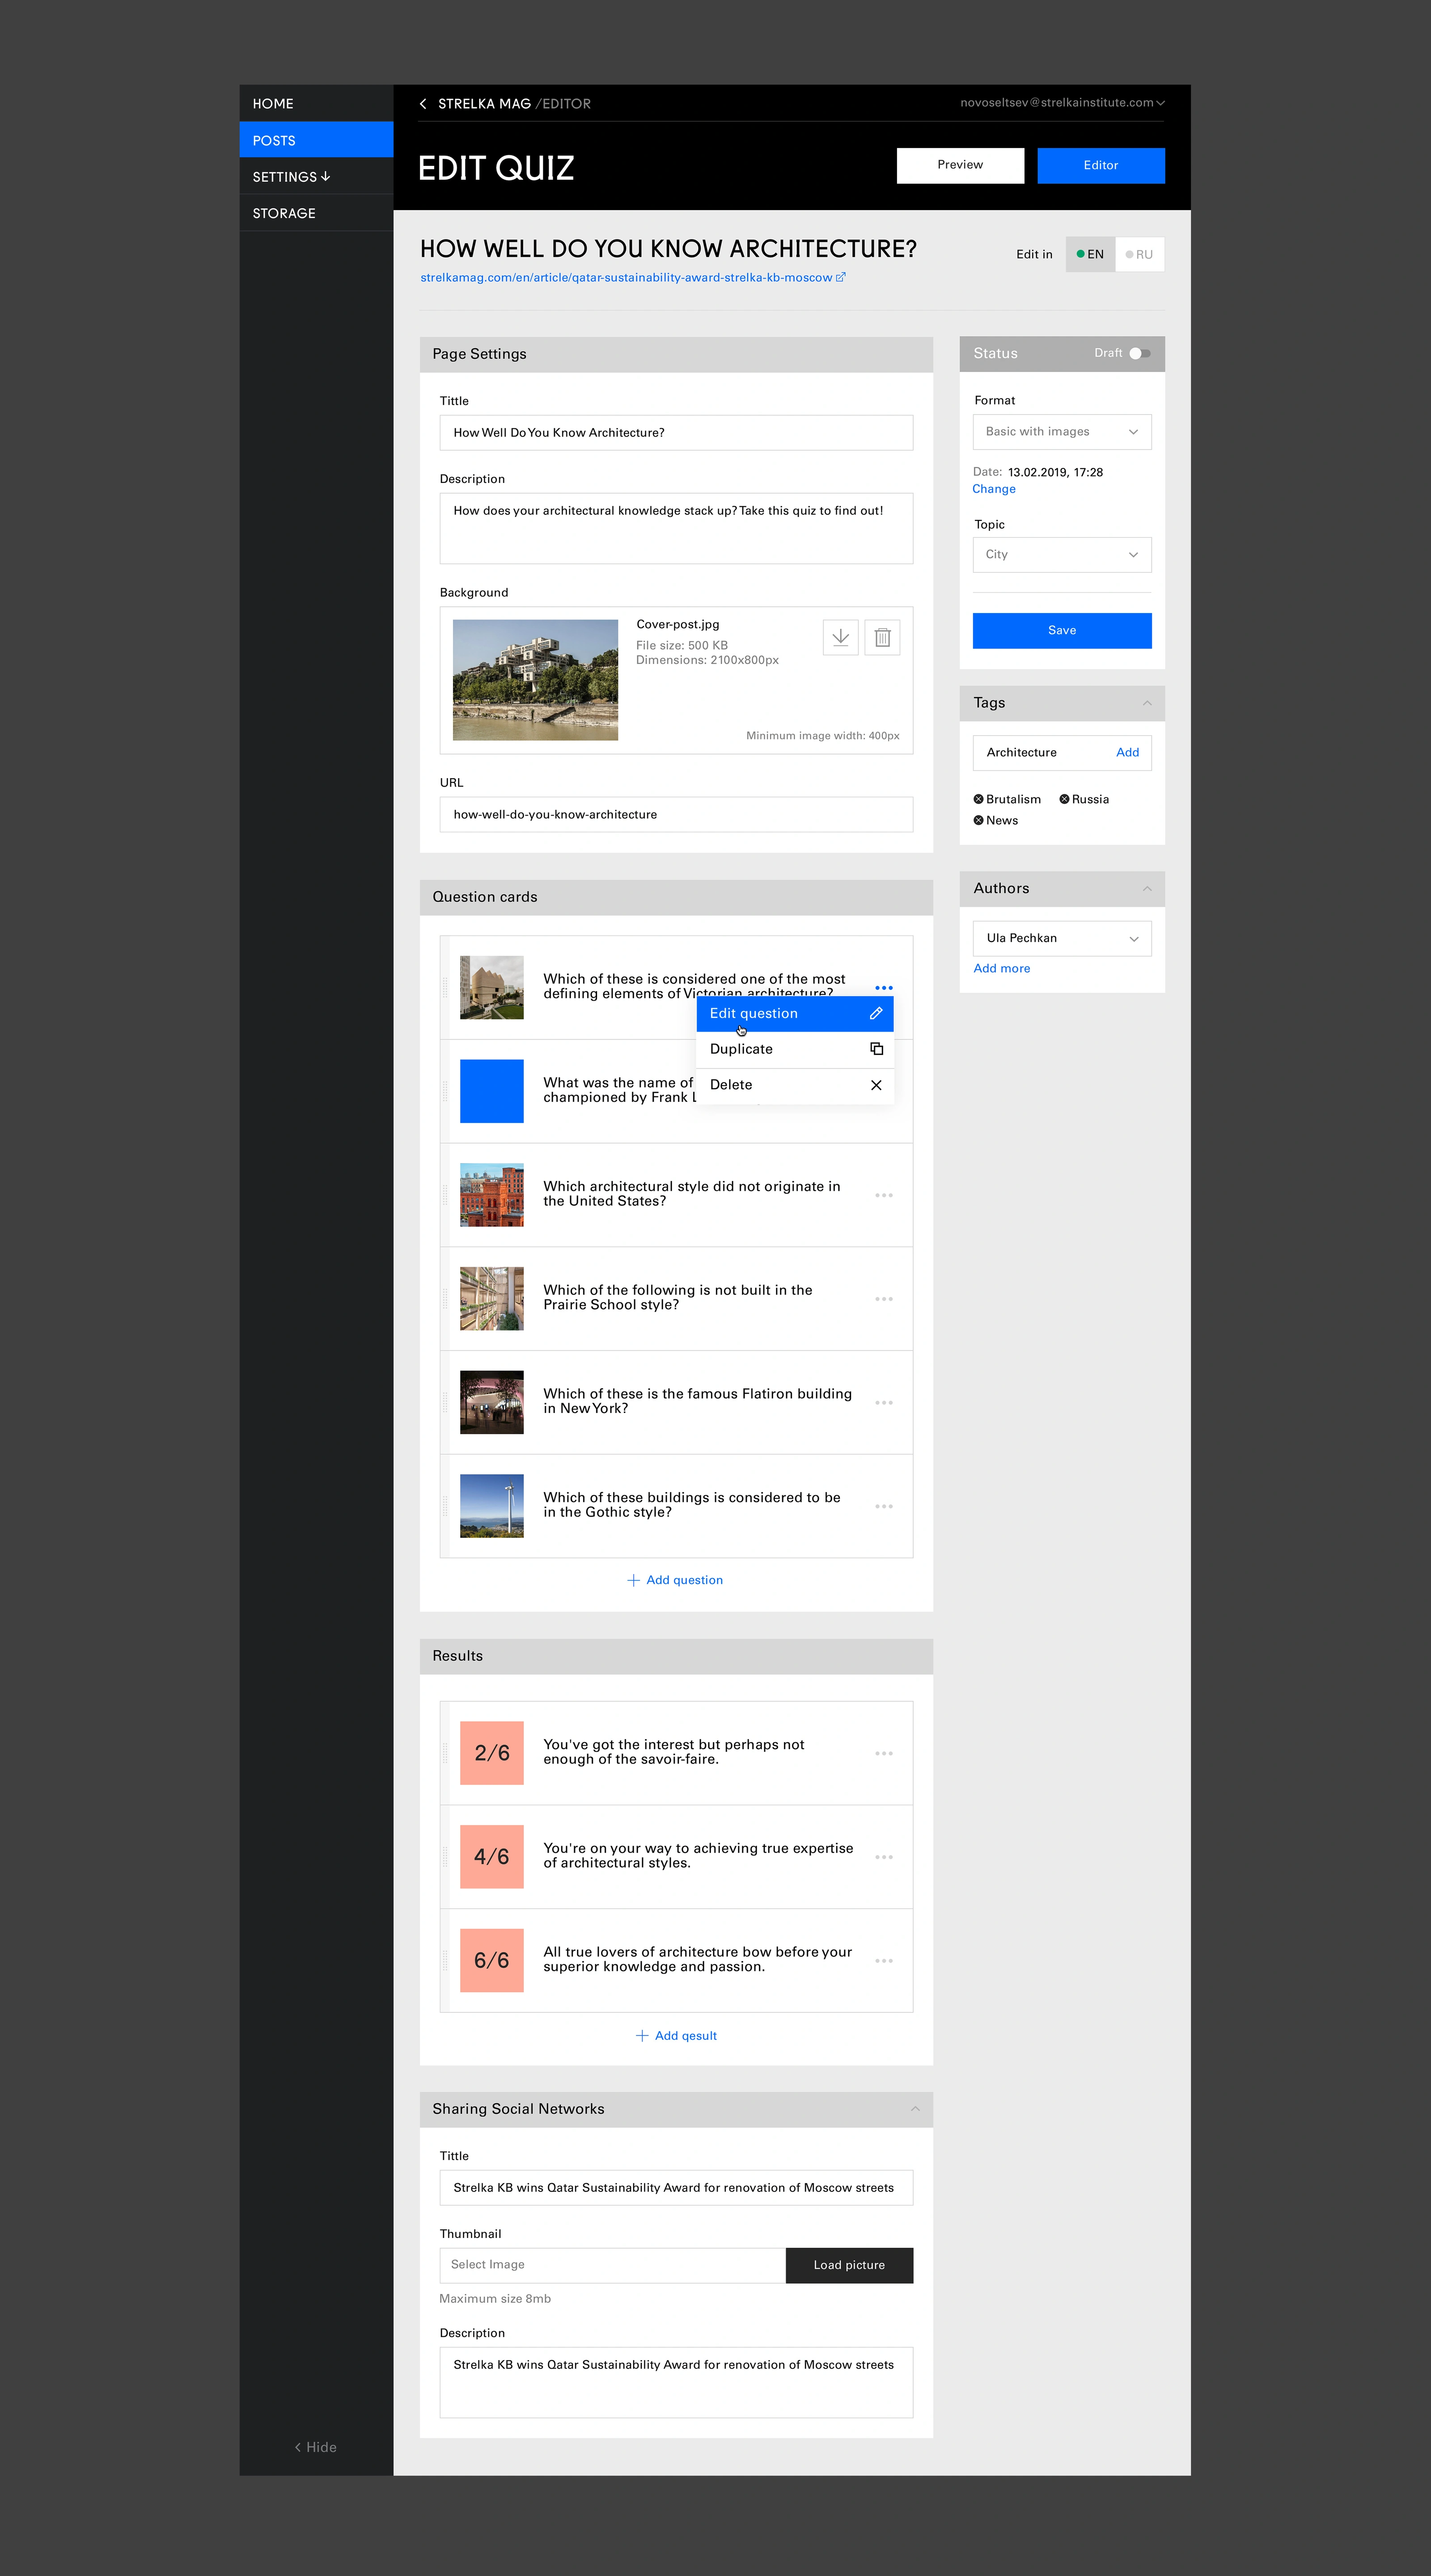Click the Cover-post.jpg background preview image
This screenshot has height=2576, width=1431.
pyautogui.click(x=535, y=680)
